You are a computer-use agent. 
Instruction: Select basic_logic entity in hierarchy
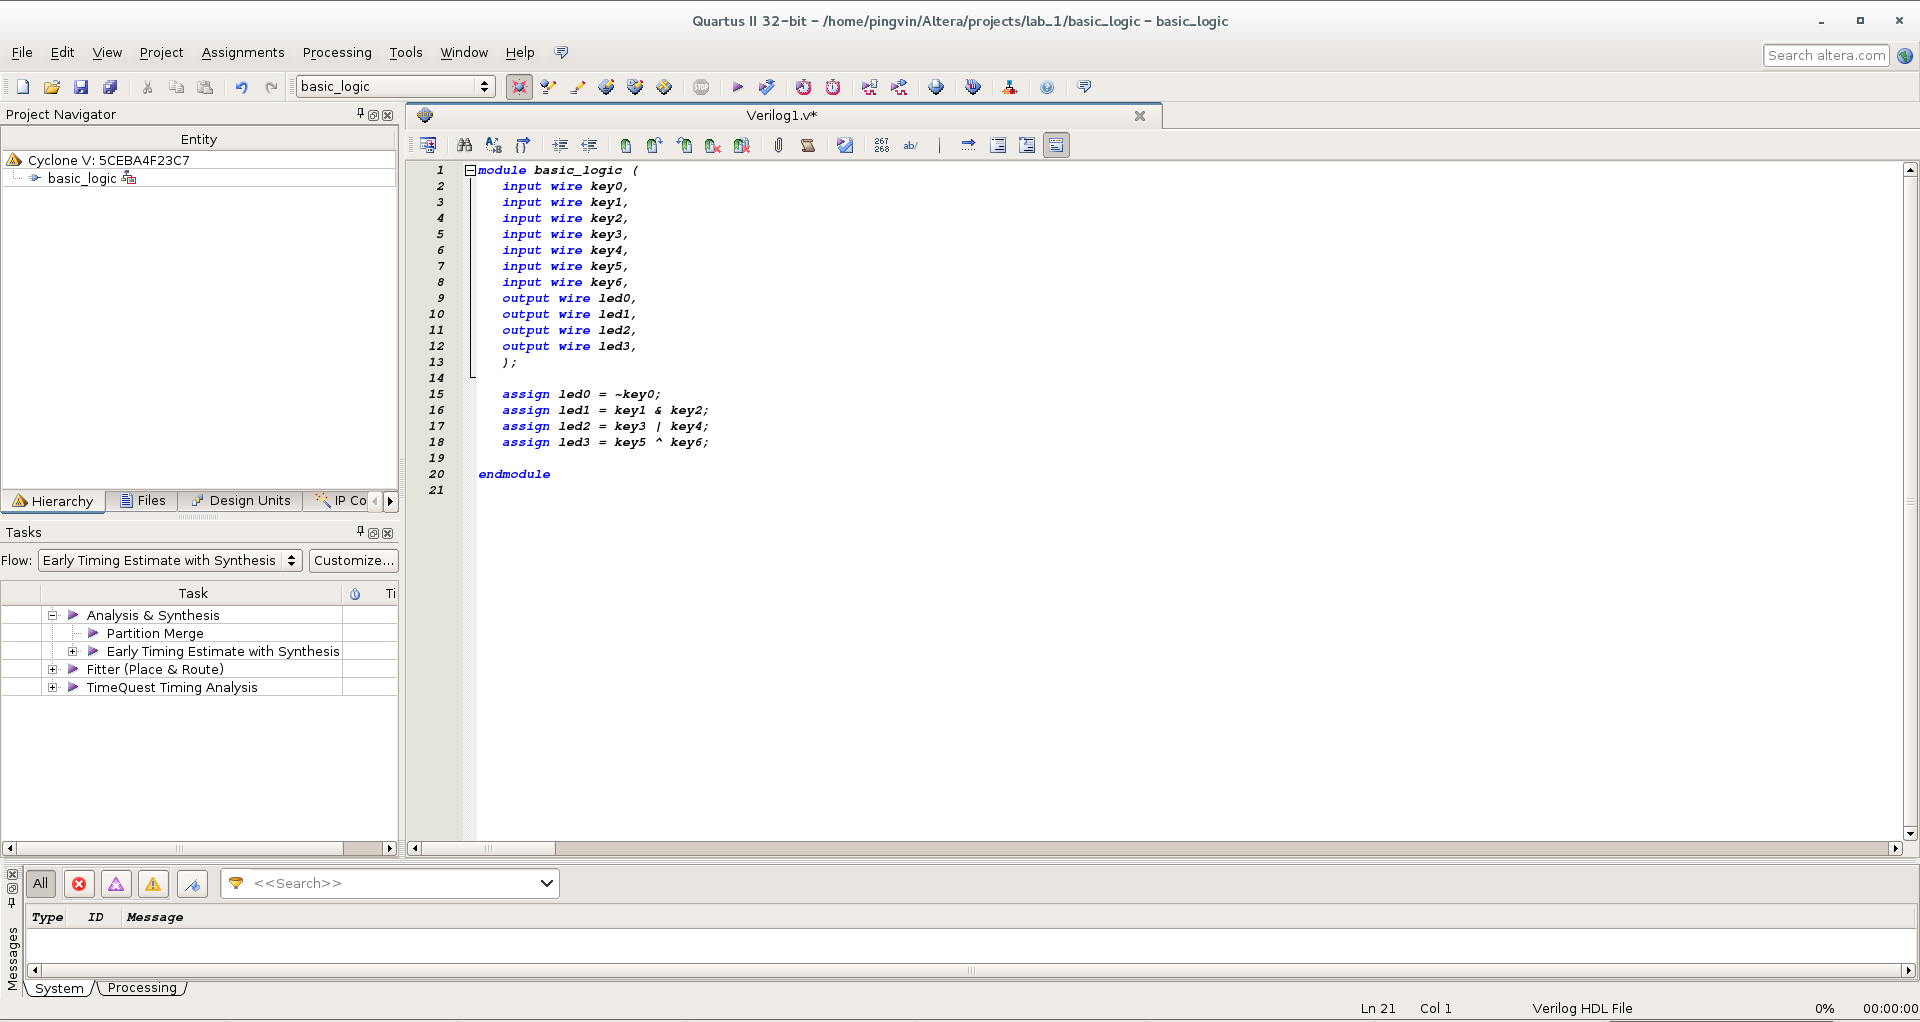tap(82, 178)
